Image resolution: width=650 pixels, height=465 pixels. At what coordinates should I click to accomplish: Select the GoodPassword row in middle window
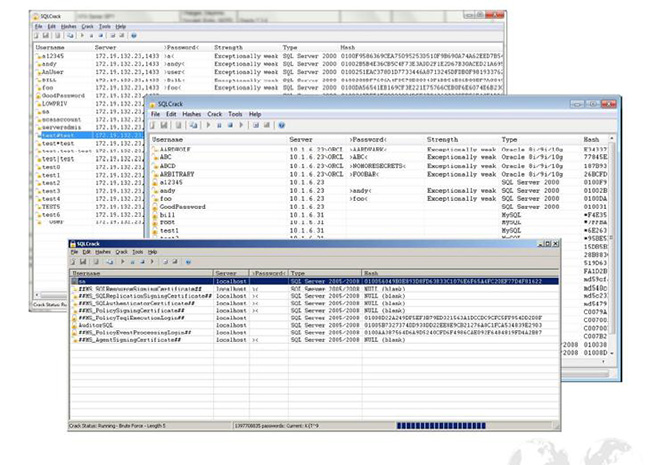(379, 207)
